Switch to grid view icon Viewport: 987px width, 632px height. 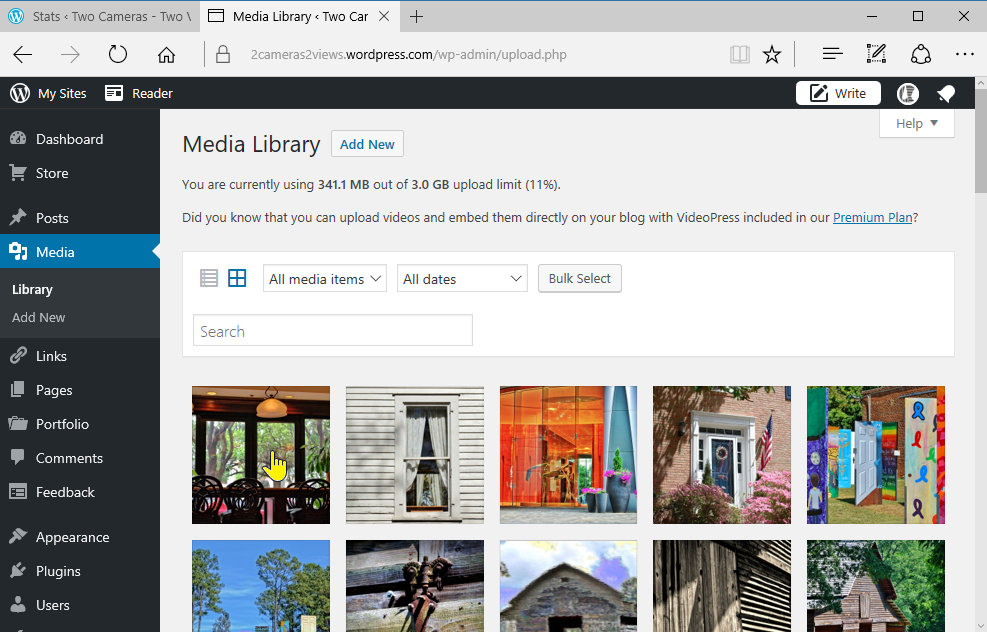237,279
